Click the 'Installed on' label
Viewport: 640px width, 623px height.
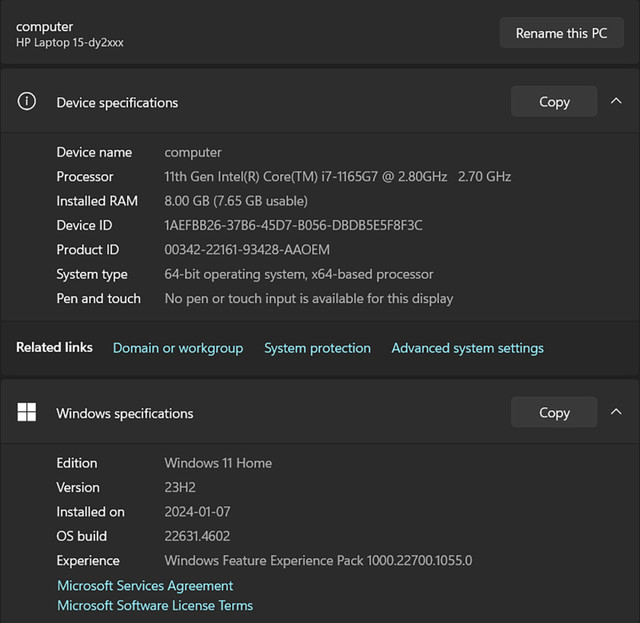[91, 512]
